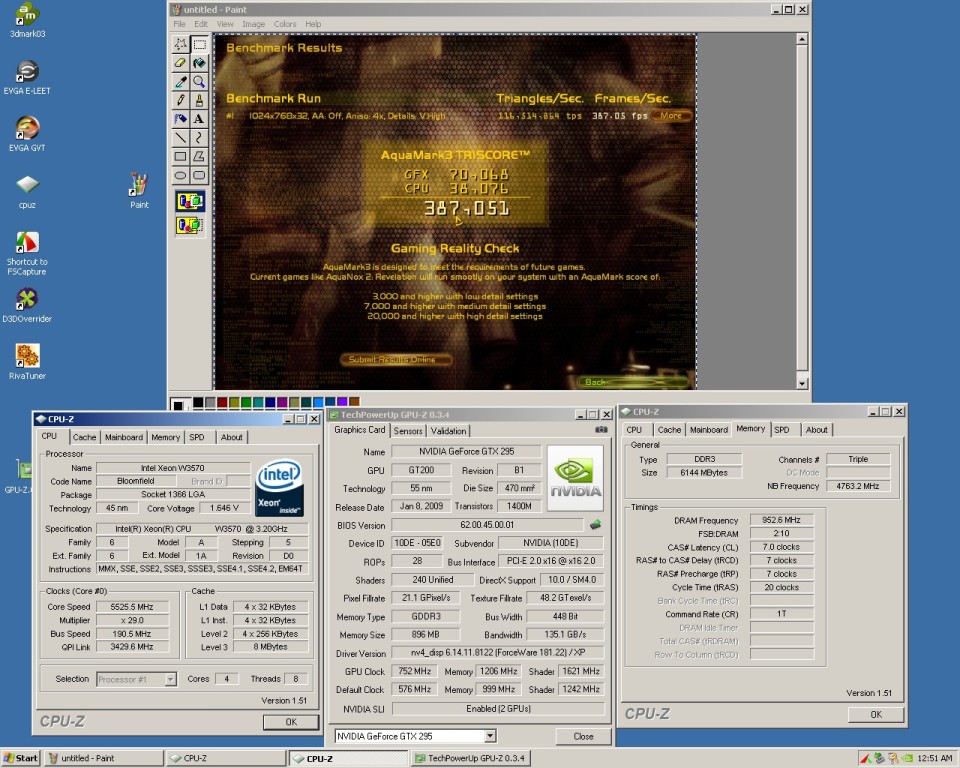
Task: Pick the navy blue color swatch in Paint
Action: (x=270, y=402)
